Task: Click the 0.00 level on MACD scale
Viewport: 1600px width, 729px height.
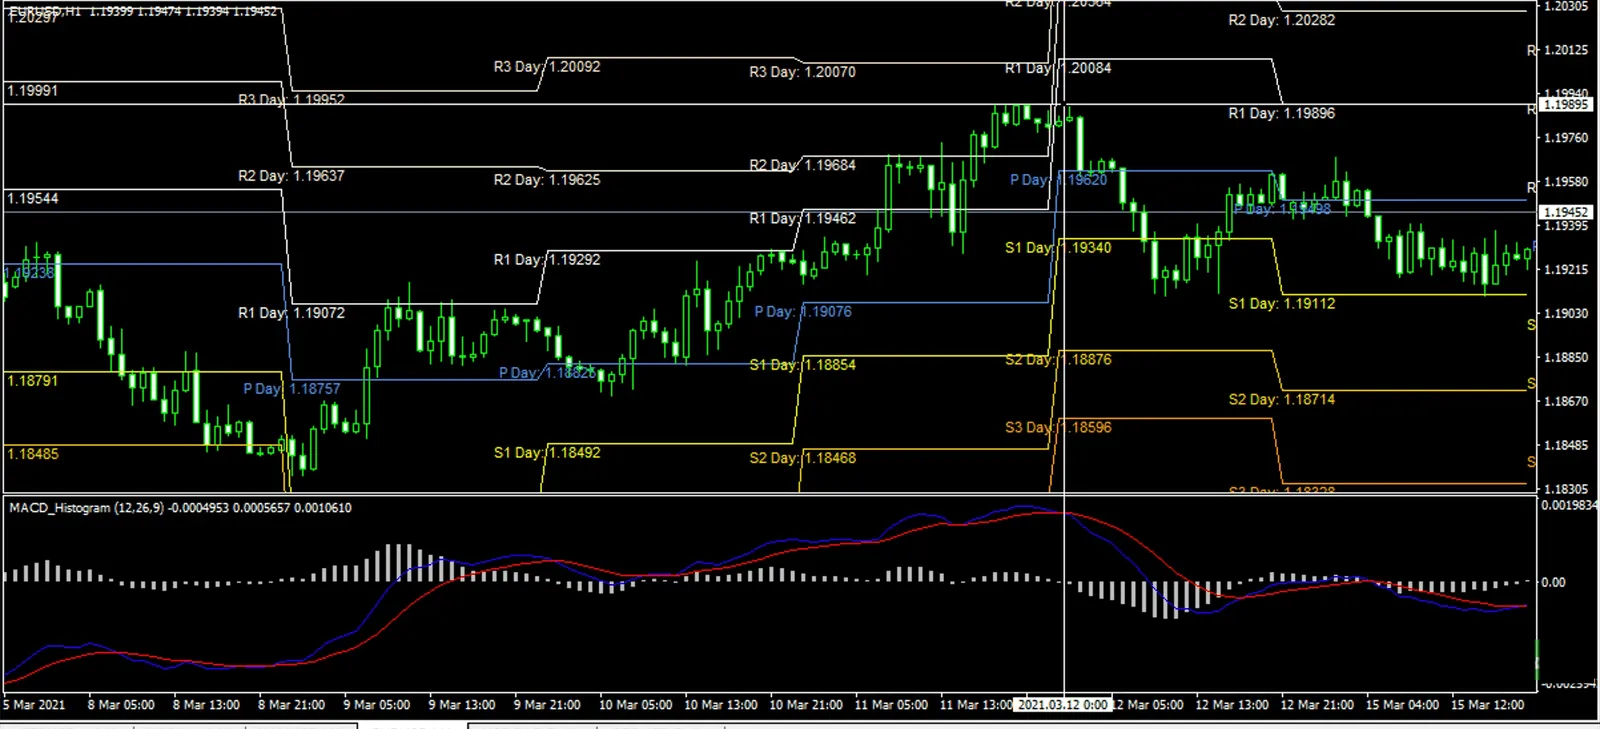Action: pos(1553,582)
